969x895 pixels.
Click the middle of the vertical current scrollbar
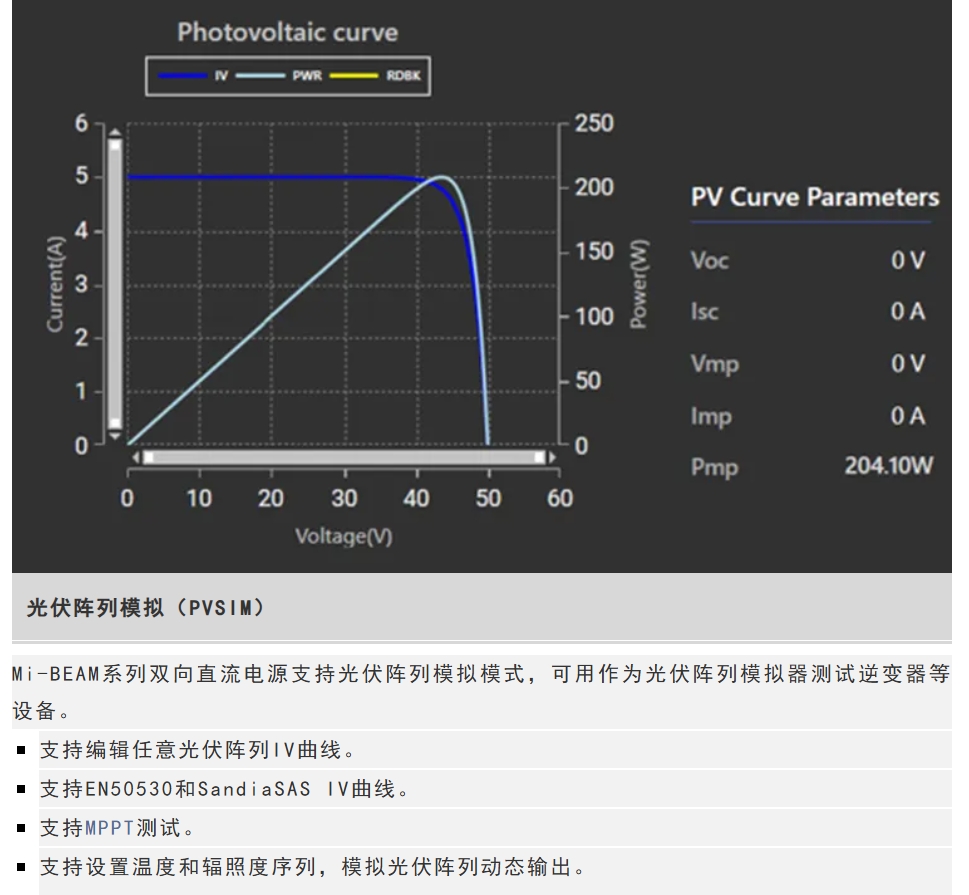coord(114,284)
